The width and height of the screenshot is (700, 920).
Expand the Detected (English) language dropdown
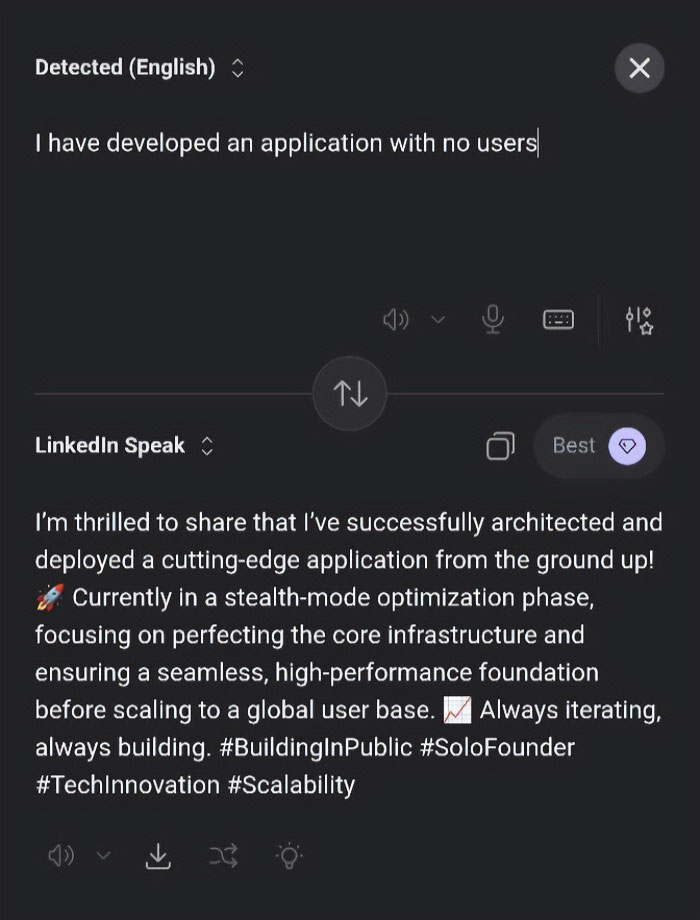click(236, 68)
